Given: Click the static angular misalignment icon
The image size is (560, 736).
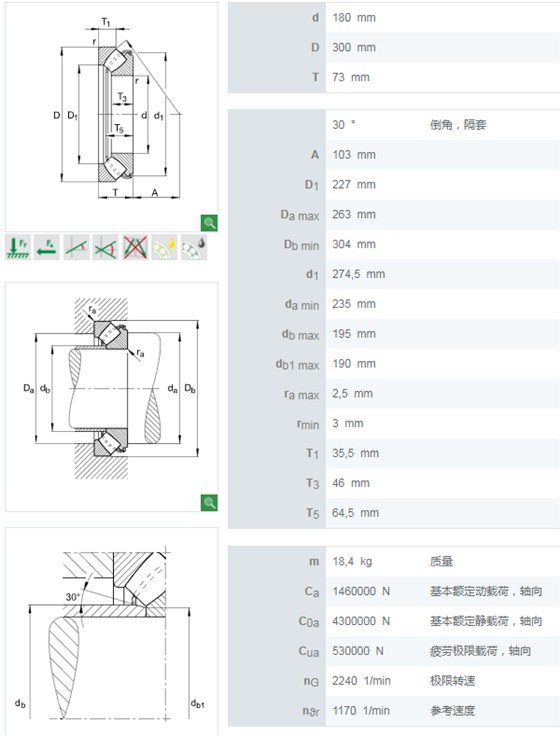Looking at the screenshot, I should click(77, 246).
